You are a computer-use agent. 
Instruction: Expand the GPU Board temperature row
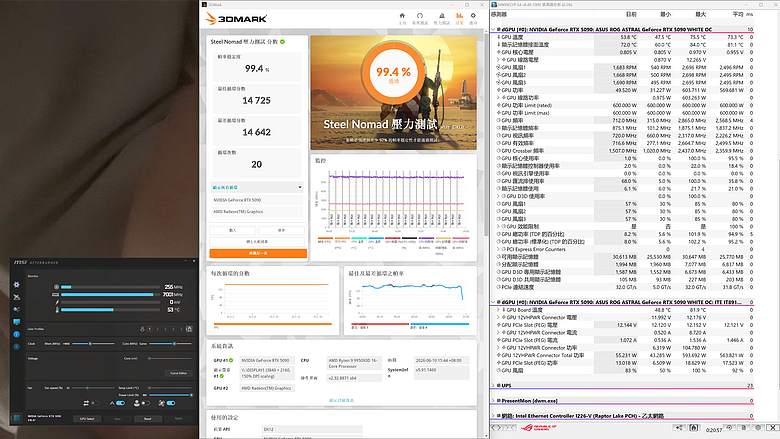[498, 310]
